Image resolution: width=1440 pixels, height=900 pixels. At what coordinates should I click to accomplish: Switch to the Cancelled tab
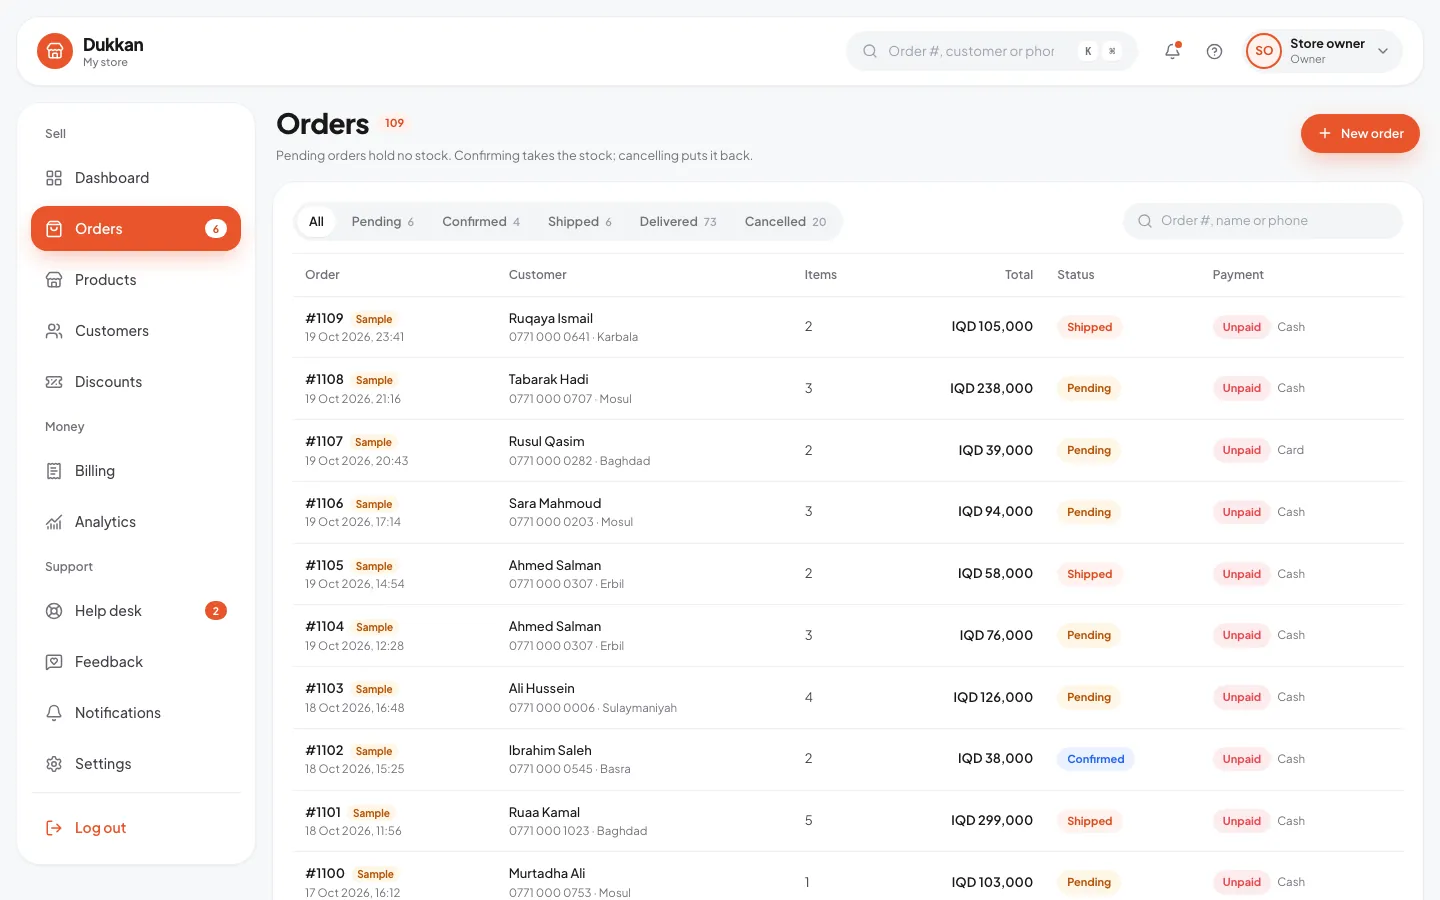click(785, 222)
